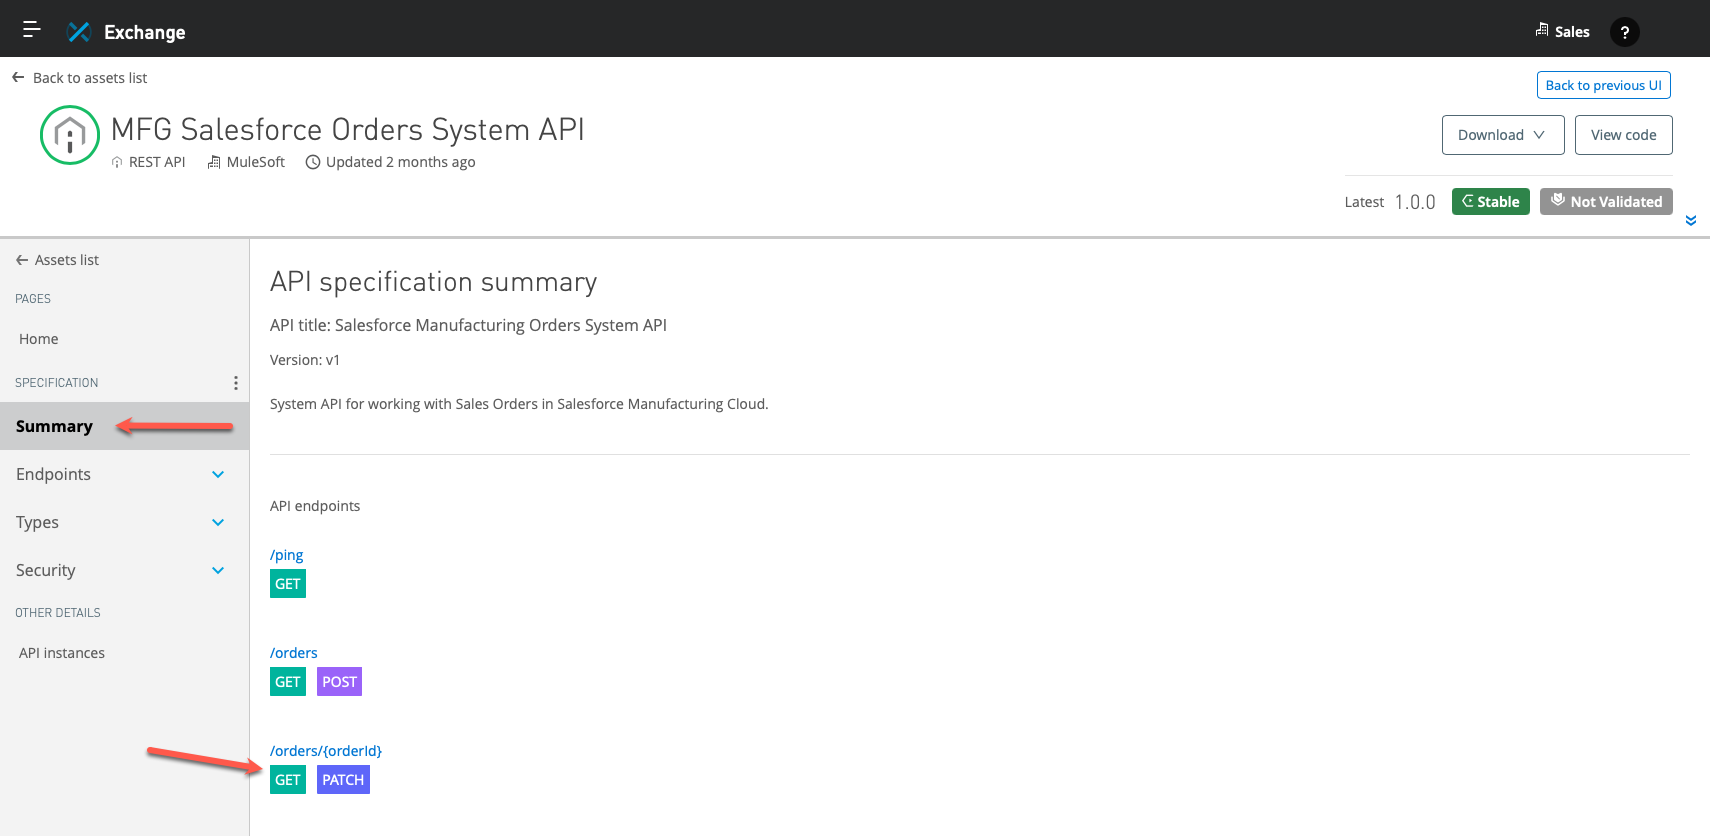
Task: Open the Sales organization menu
Action: (x=1562, y=31)
